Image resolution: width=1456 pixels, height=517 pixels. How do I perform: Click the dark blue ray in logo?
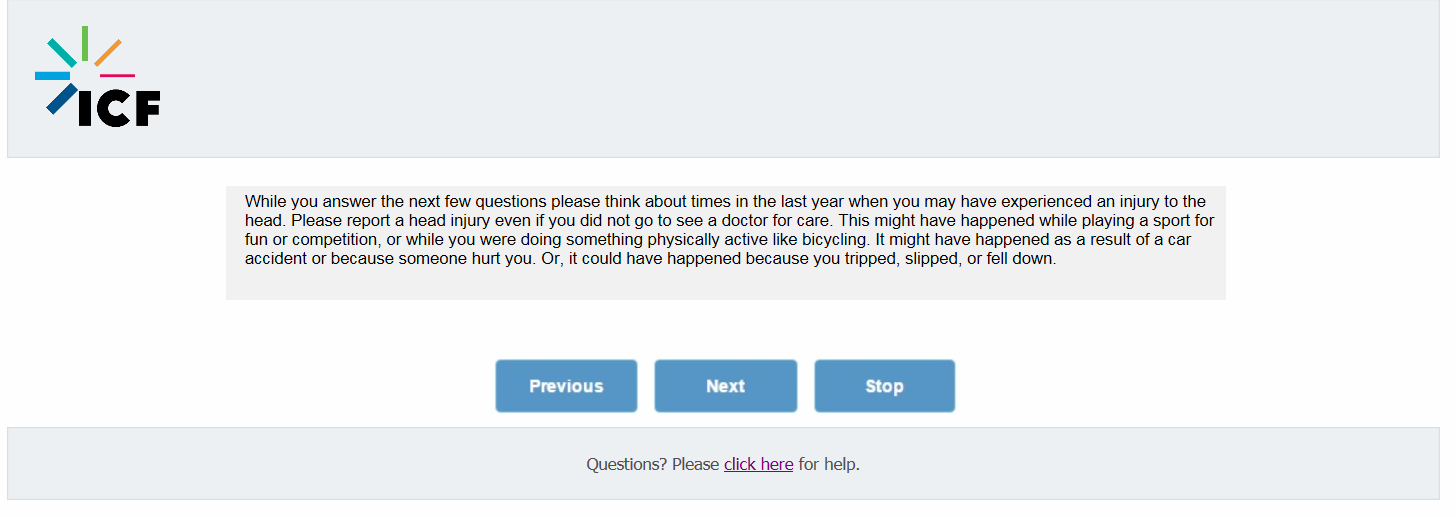click(x=61, y=98)
